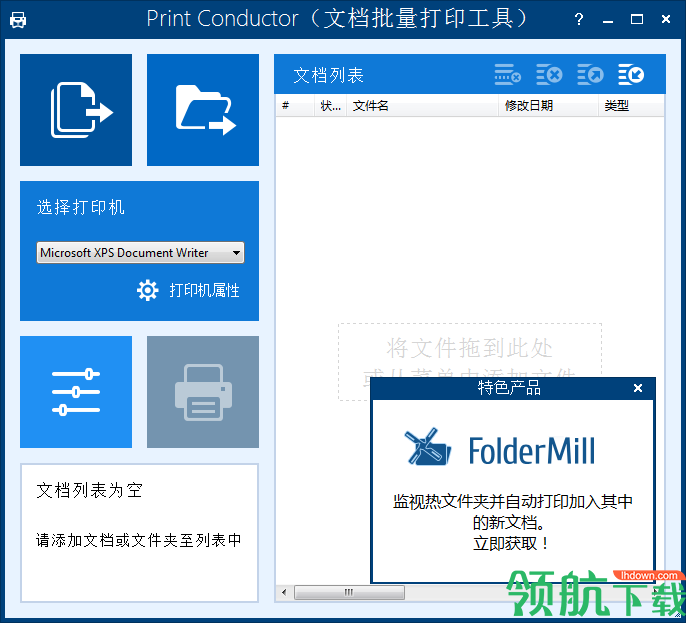Screen dimensions: 686x623
Task: Click the remove selected item list icon
Action: click(508, 74)
